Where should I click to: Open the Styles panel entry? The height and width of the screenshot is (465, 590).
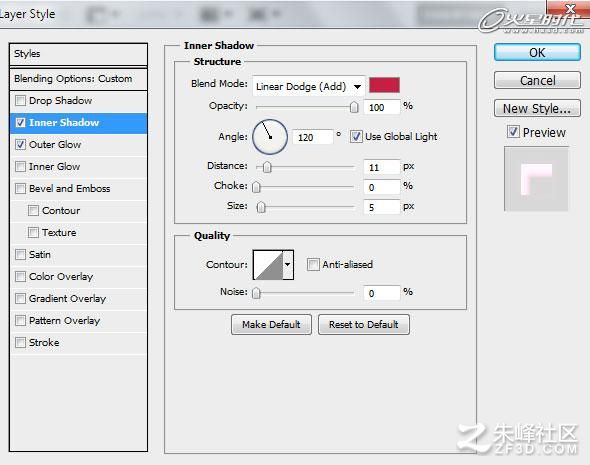(x=78, y=54)
